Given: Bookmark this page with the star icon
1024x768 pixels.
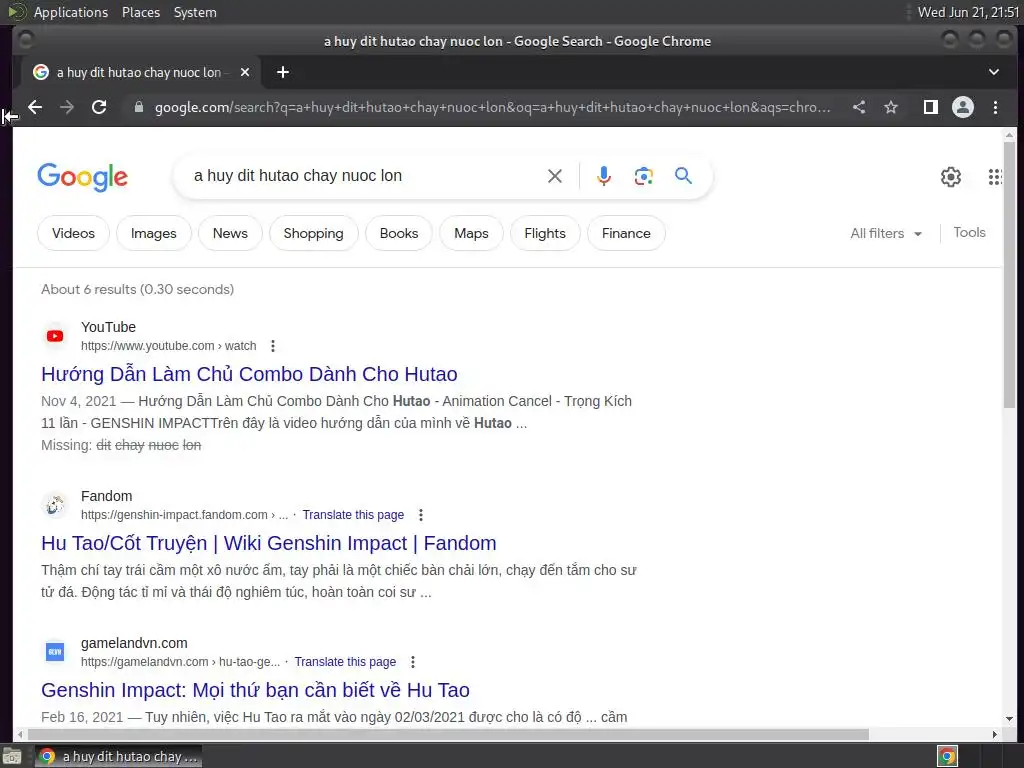Looking at the screenshot, I should (x=891, y=107).
